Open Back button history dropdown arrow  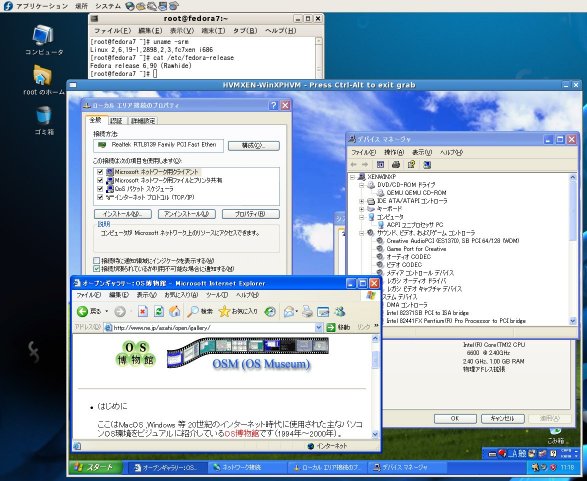tap(107, 311)
